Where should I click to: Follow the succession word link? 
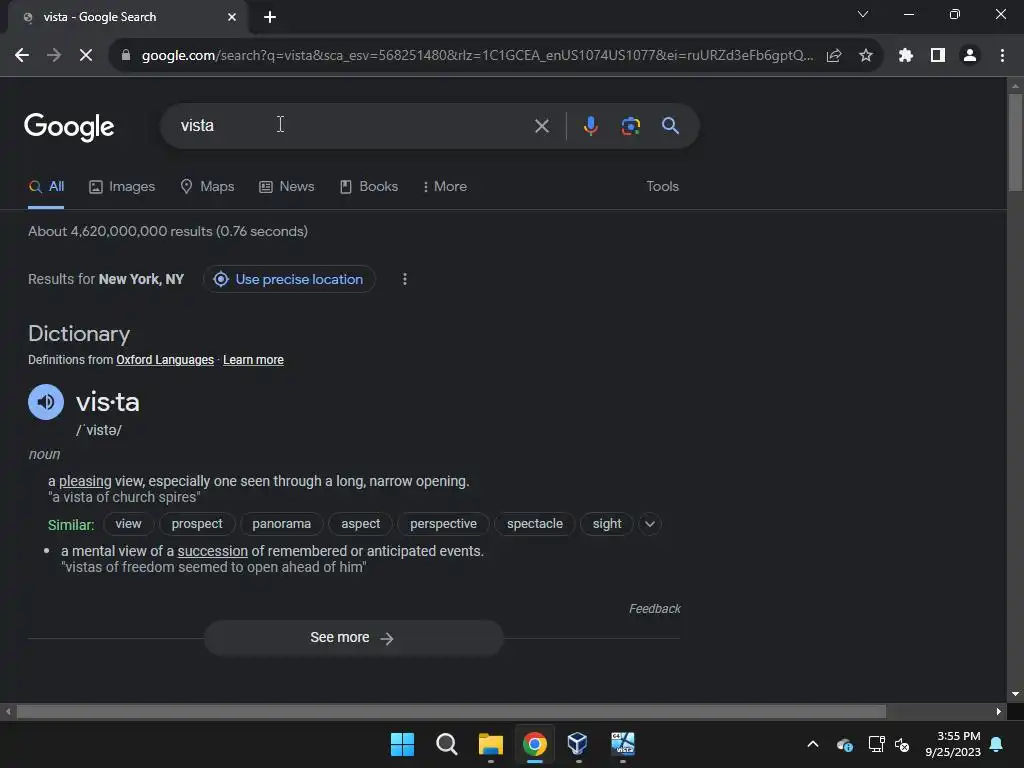click(213, 551)
